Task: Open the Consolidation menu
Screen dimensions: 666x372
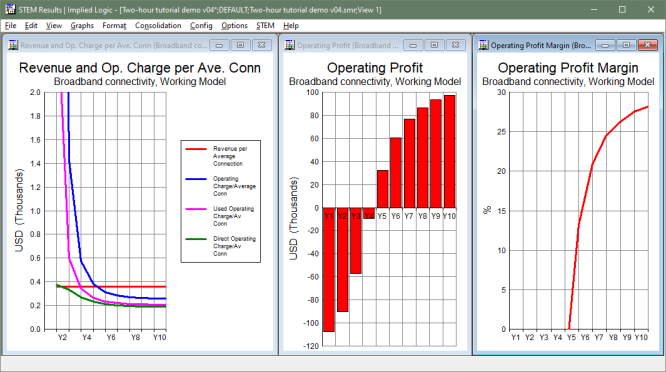Action: coord(158,26)
